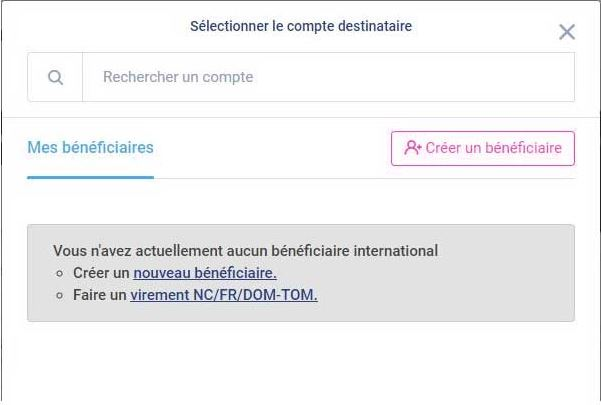Close the recipient account selection dialog
Screen dimensions: 601x405
click(x=567, y=32)
